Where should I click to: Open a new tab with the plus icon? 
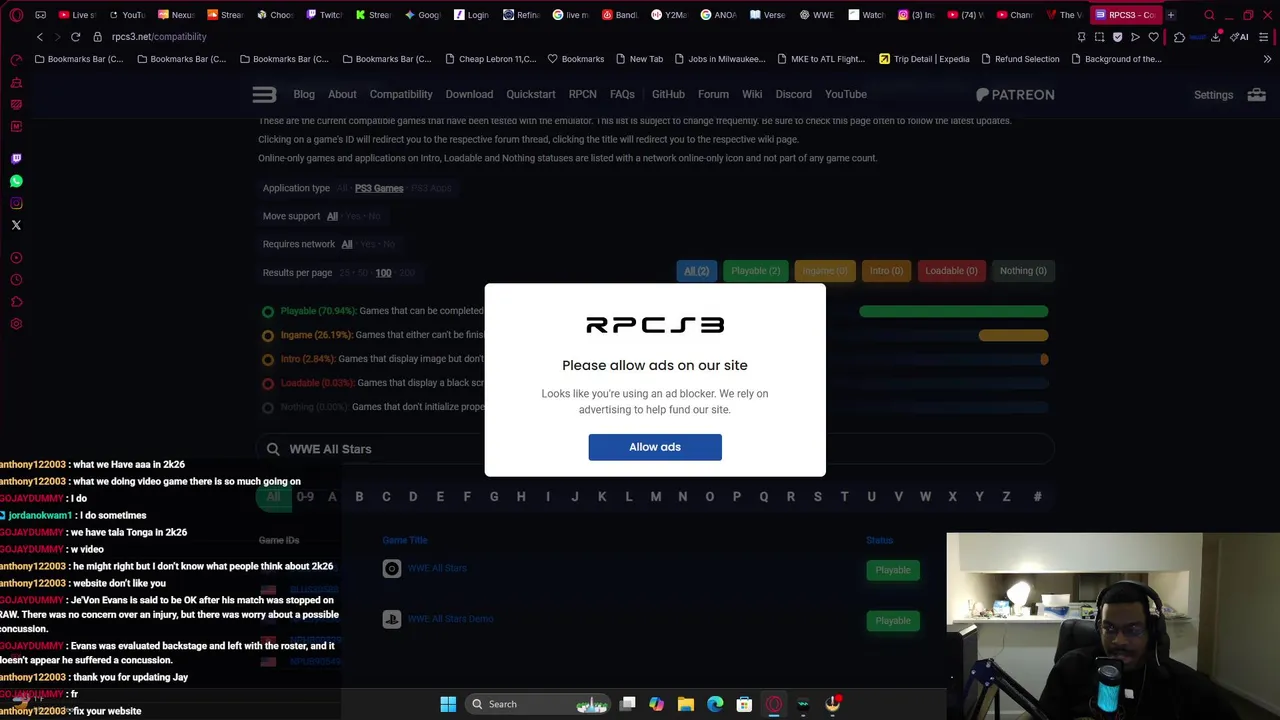click(x=1171, y=15)
